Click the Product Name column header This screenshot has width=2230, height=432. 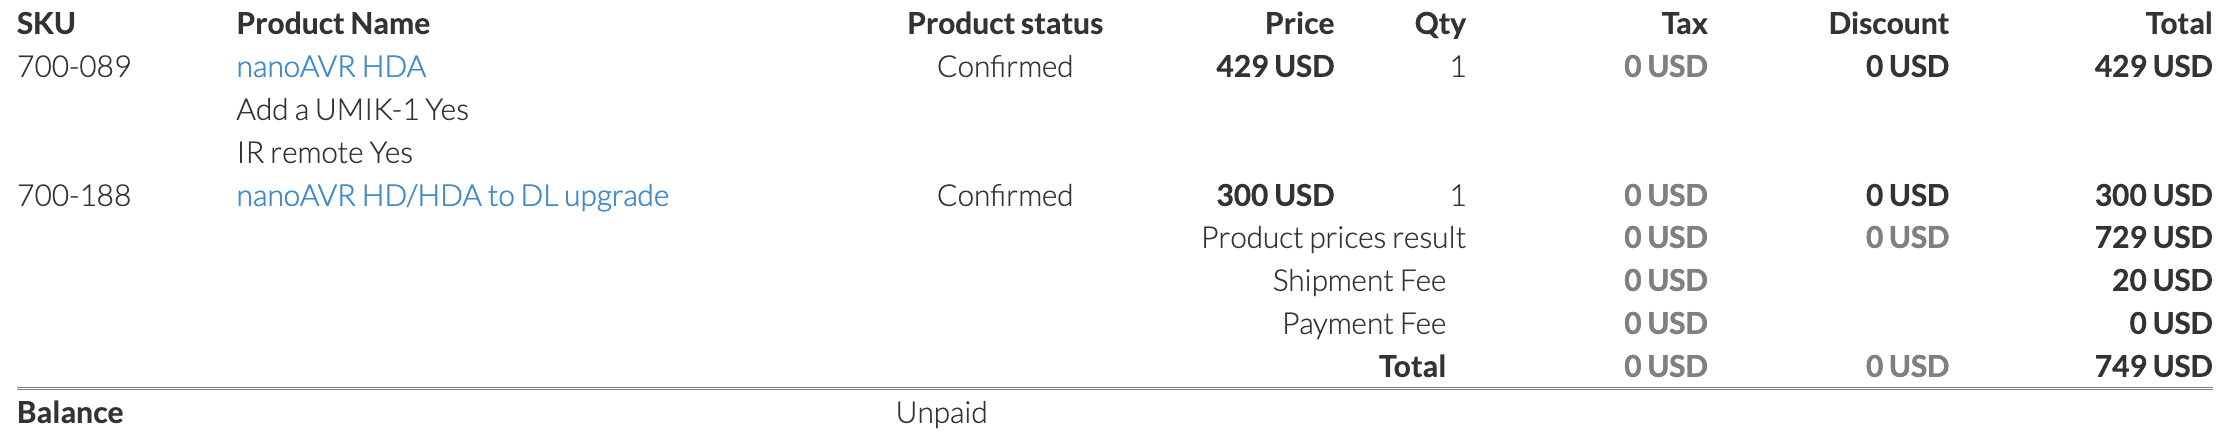(x=333, y=24)
